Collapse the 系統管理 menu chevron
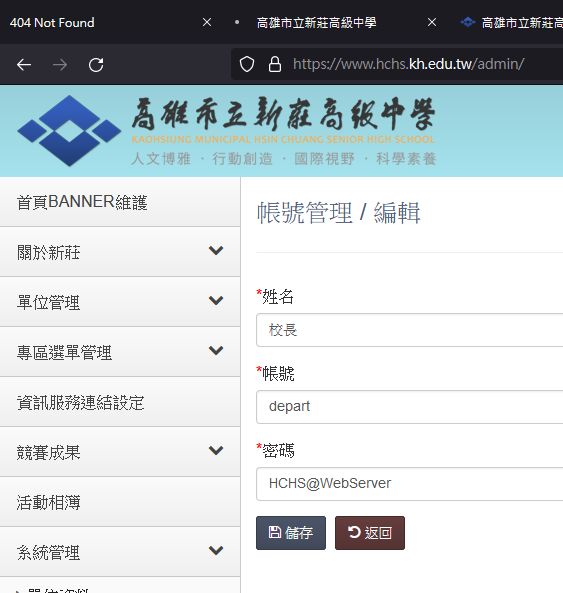563x593 pixels. pos(216,550)
